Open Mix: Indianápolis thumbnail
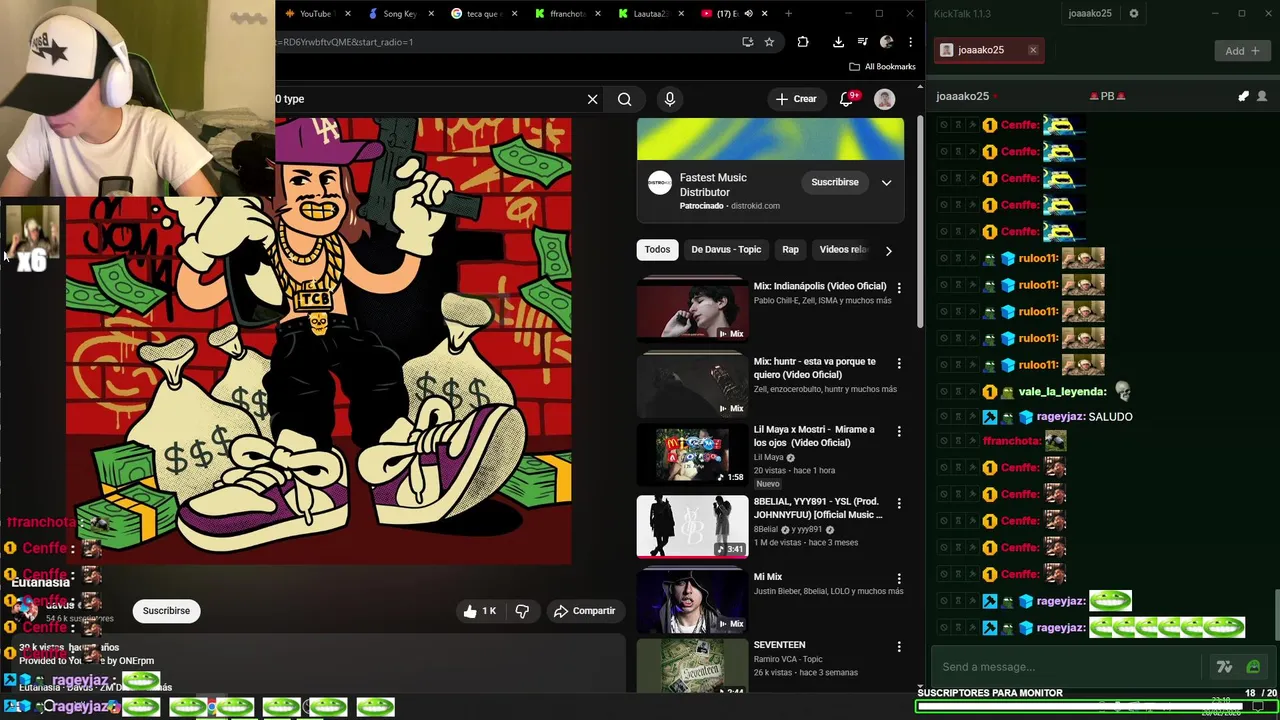 point(692,309)
